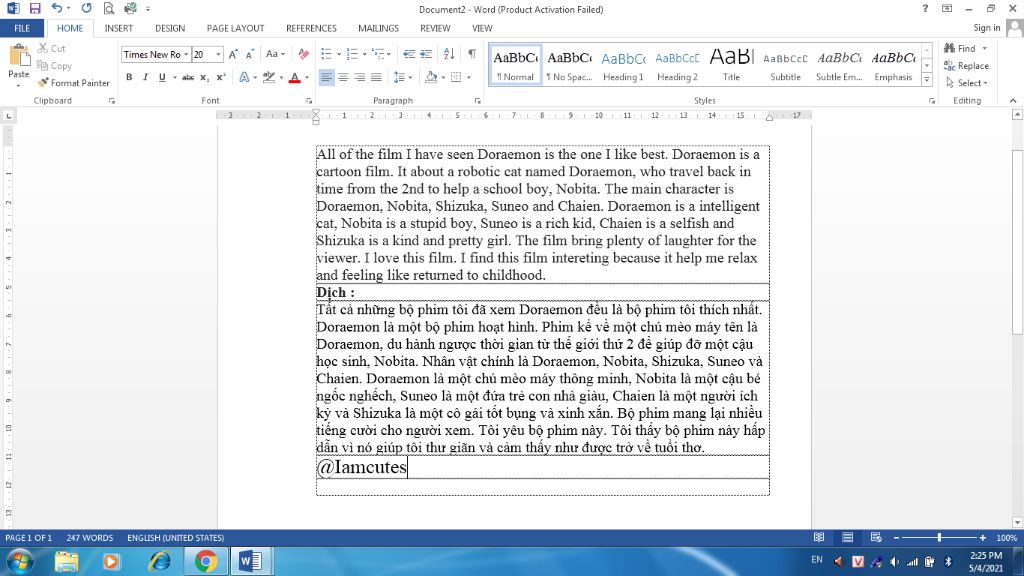The width and height of the screenshot is (1024, 576).
Task: Open Google Chrome from the taskbar
Action: point(206,561)
